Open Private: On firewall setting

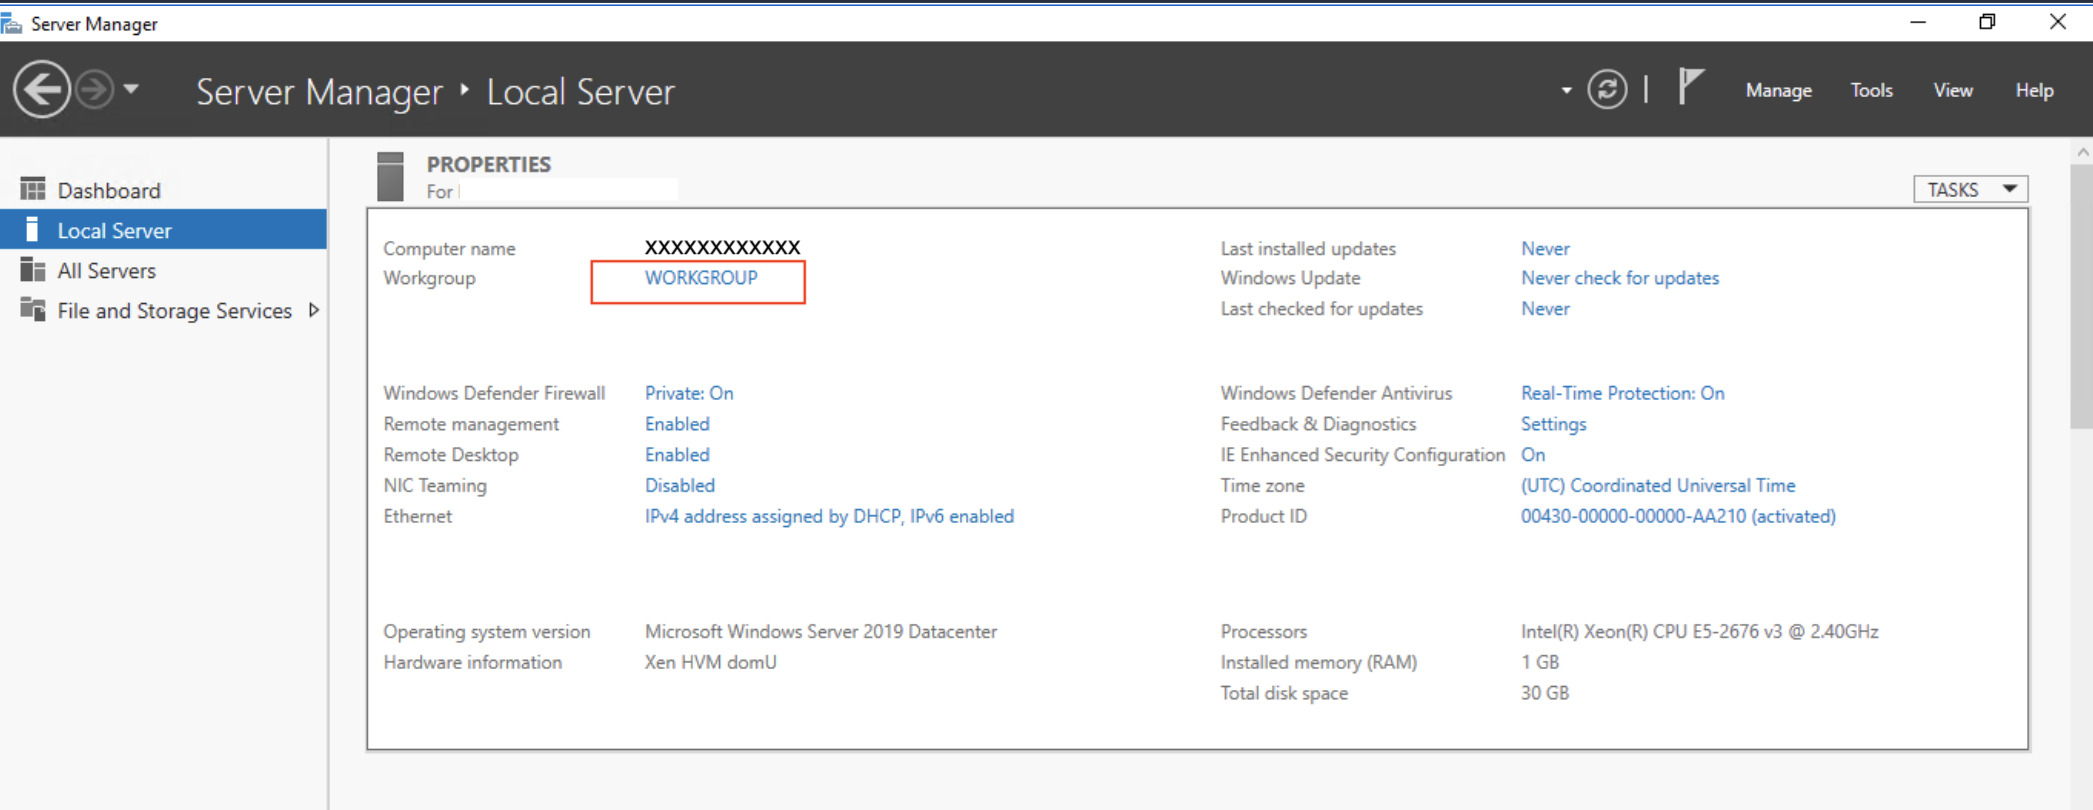[x=689, y=393]
